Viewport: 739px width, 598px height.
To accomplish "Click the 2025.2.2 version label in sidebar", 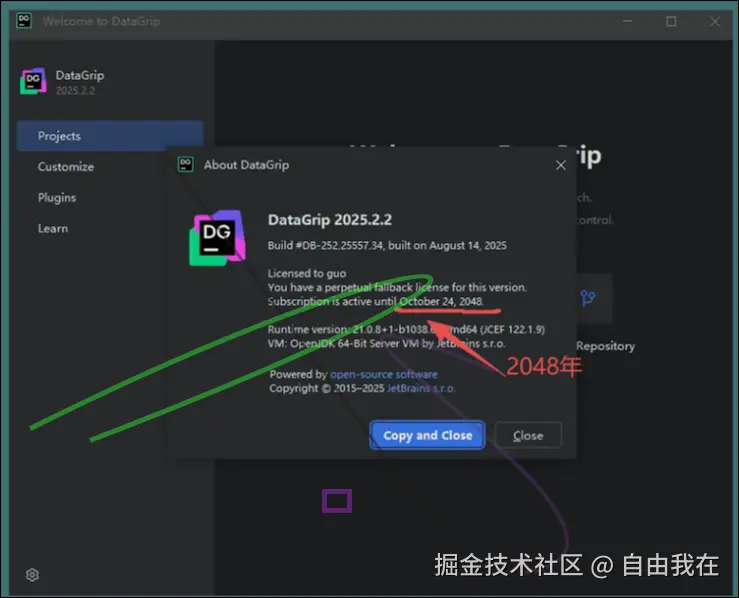I will pos(75,90).
